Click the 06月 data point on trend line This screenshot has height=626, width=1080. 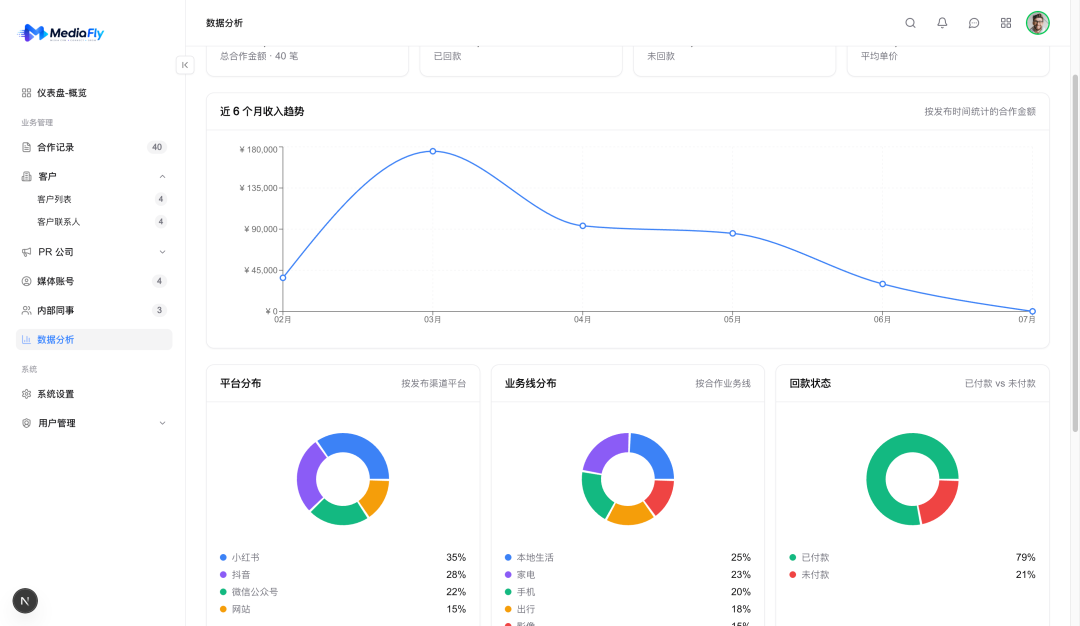[x=882, y=284]
